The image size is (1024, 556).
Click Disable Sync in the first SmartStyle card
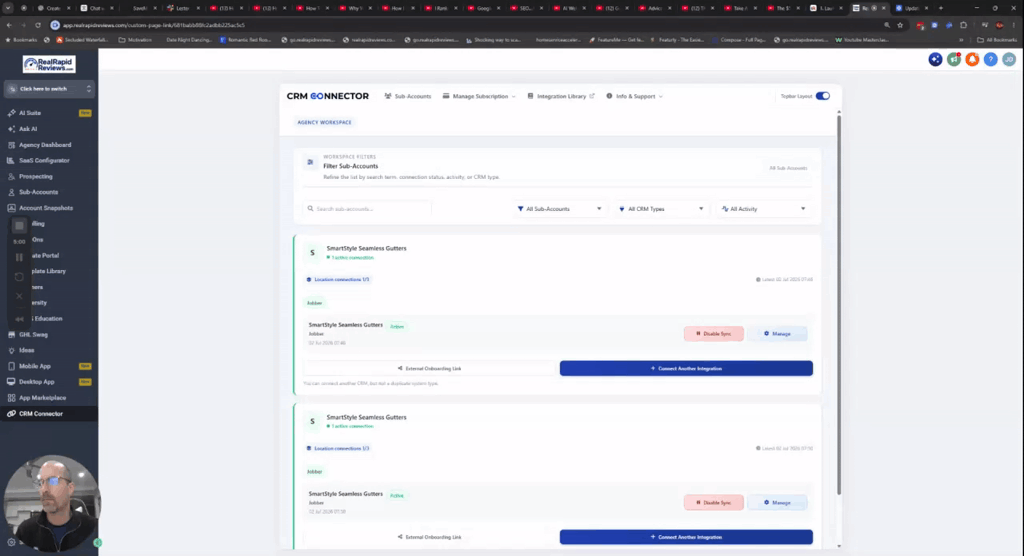coord(713,334)
